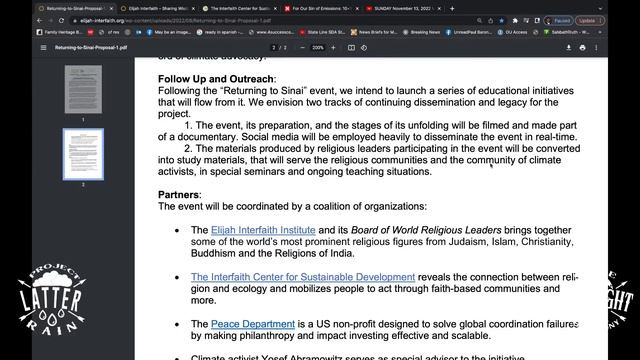Edit the 200% zoom level field
640x360 pixels.
click(318, 48)
